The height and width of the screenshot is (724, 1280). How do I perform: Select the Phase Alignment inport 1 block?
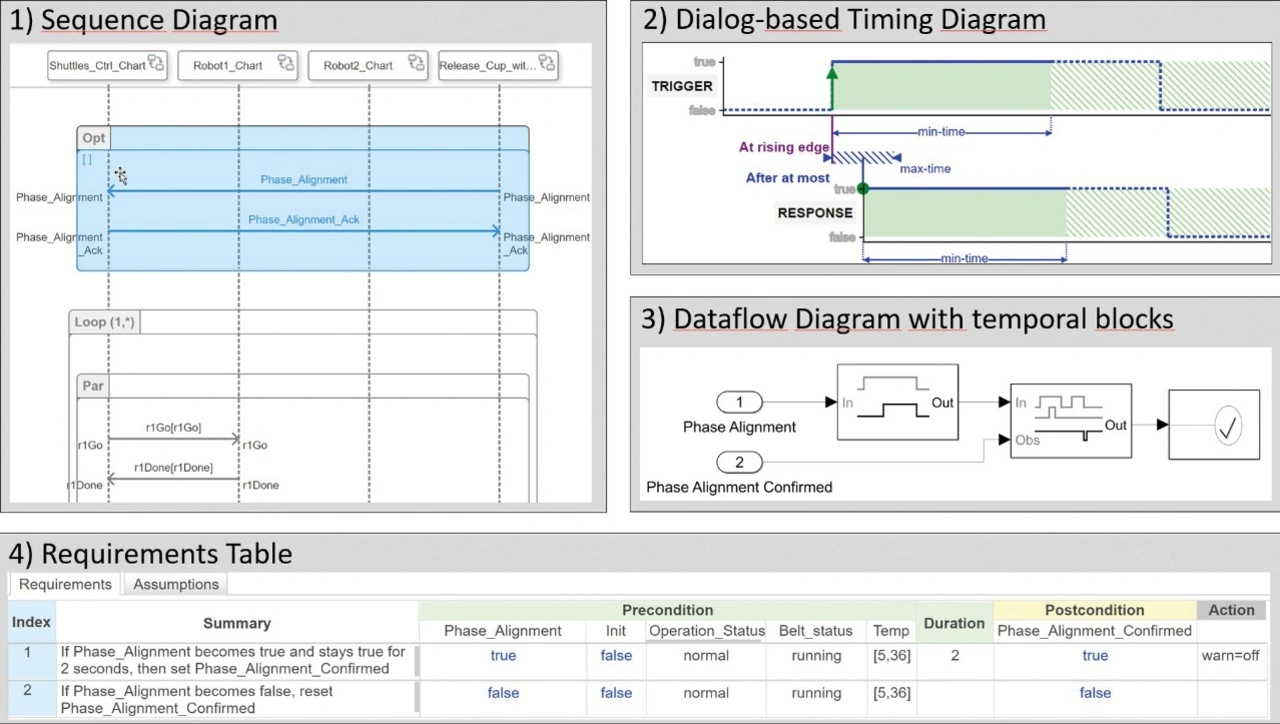[740, 402]
